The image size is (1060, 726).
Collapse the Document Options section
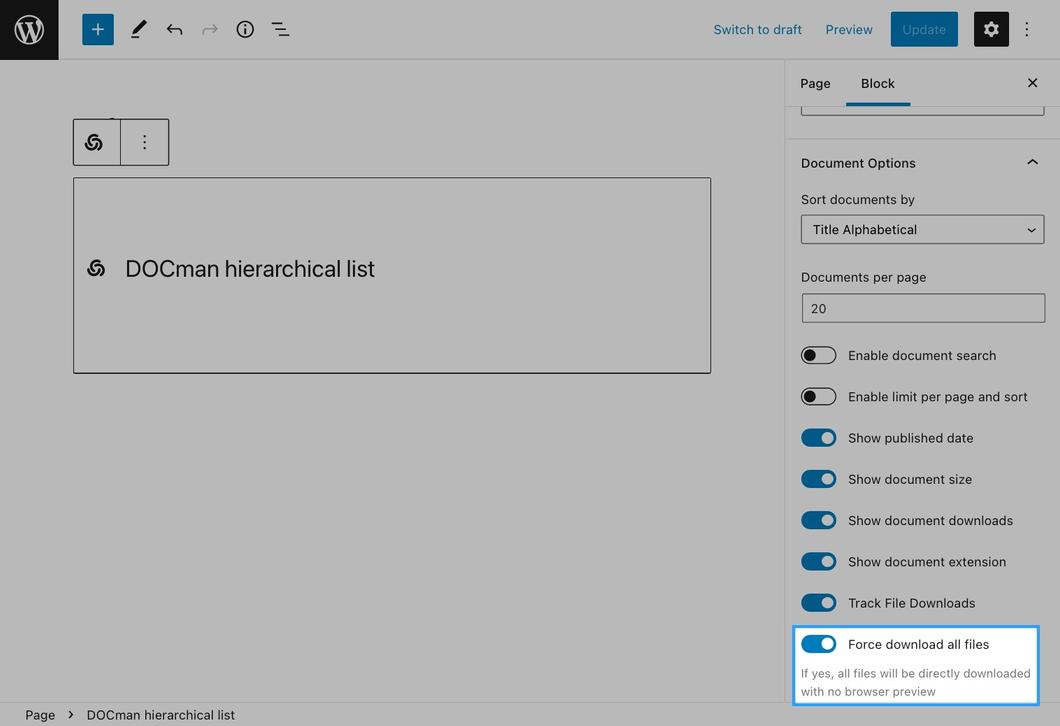(x=922, y=163)
